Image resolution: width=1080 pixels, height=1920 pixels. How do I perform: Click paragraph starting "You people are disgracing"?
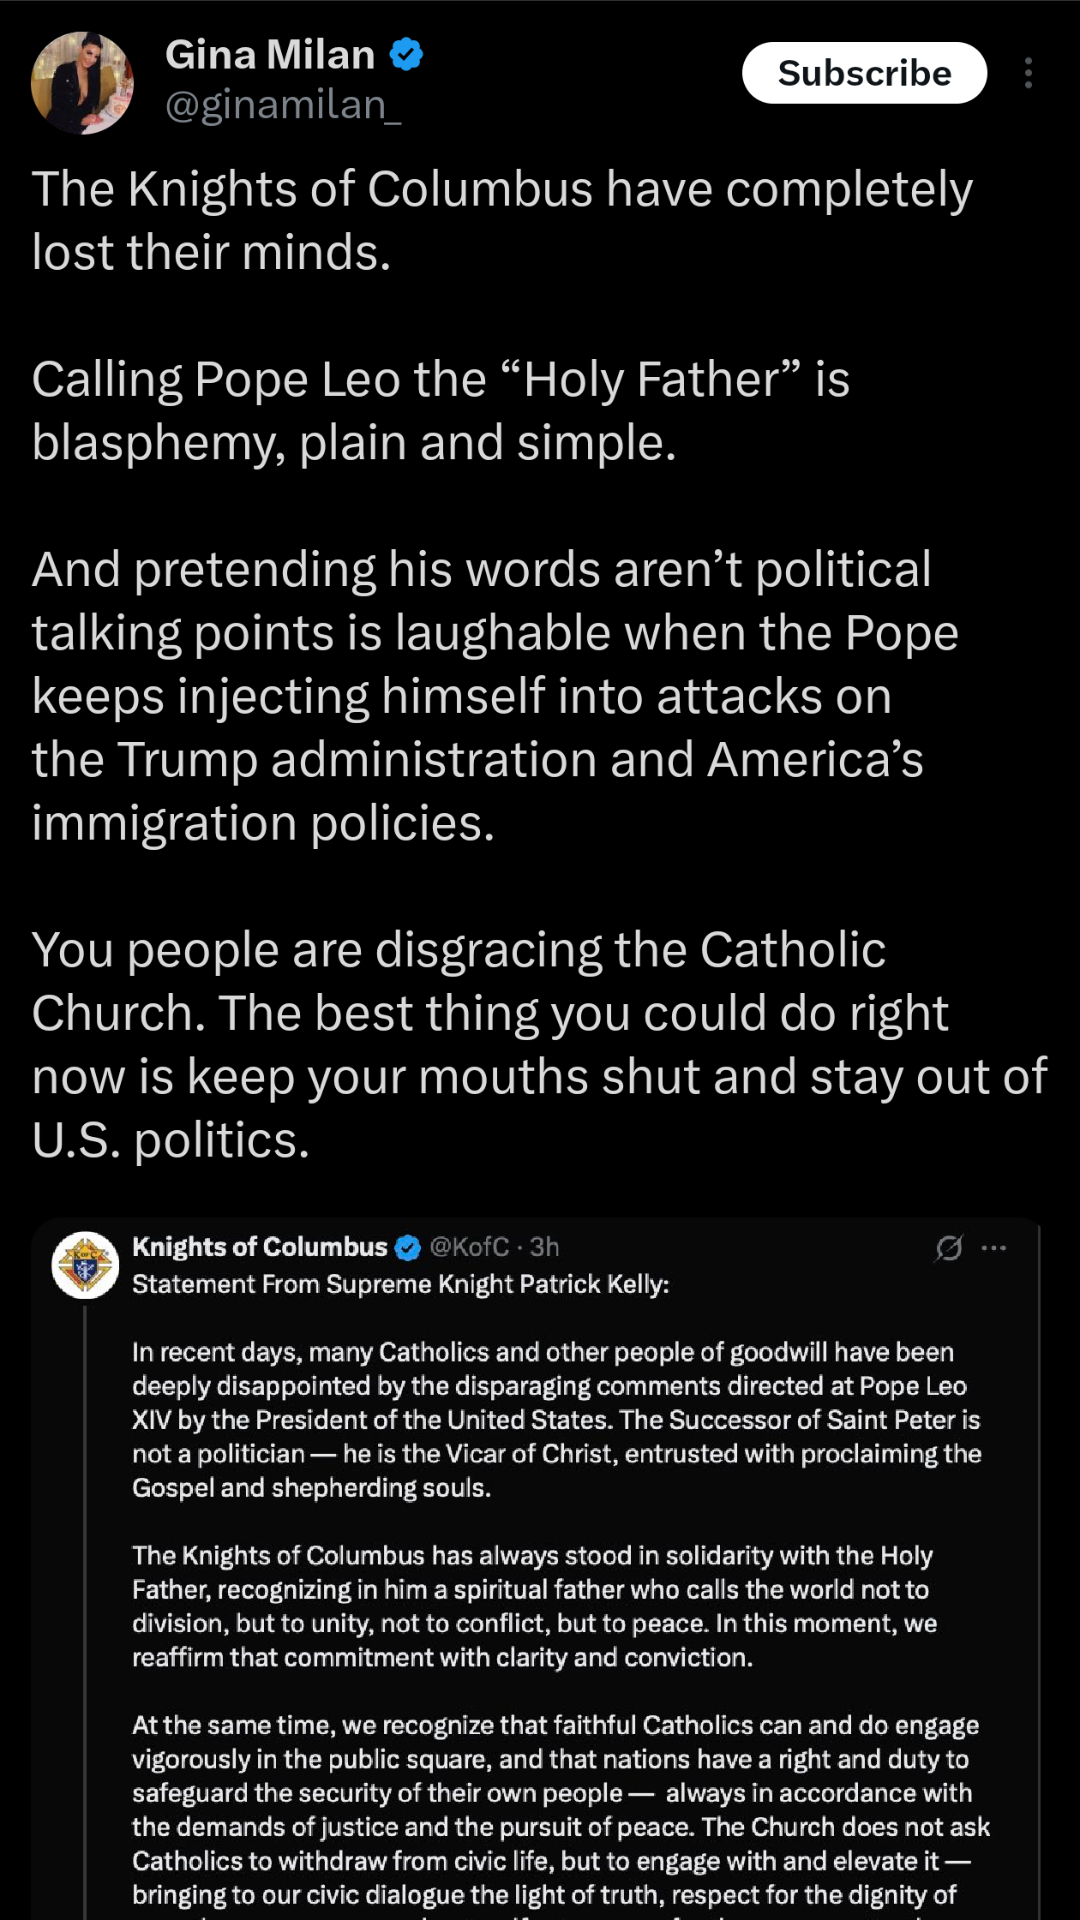click(x=540, y=1044)
